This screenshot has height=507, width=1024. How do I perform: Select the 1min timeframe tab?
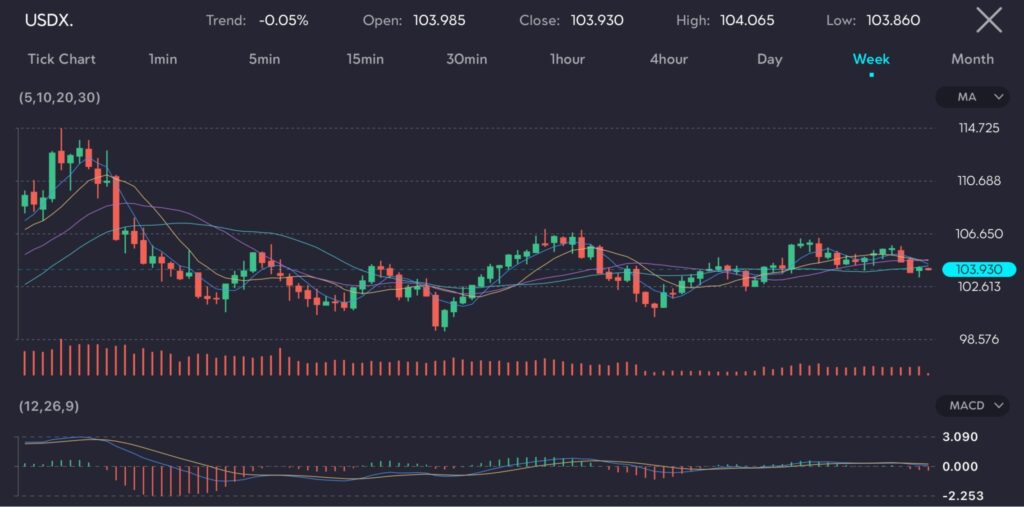click(162, 59)
